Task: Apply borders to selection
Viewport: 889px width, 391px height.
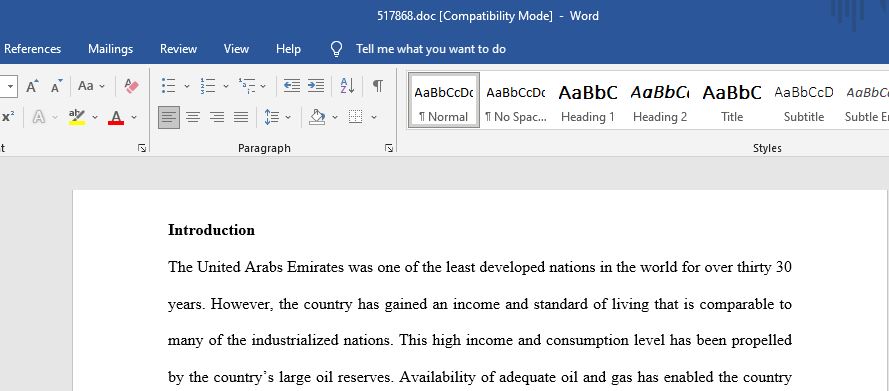Action: pyautogui.click(x=355, y=117)
